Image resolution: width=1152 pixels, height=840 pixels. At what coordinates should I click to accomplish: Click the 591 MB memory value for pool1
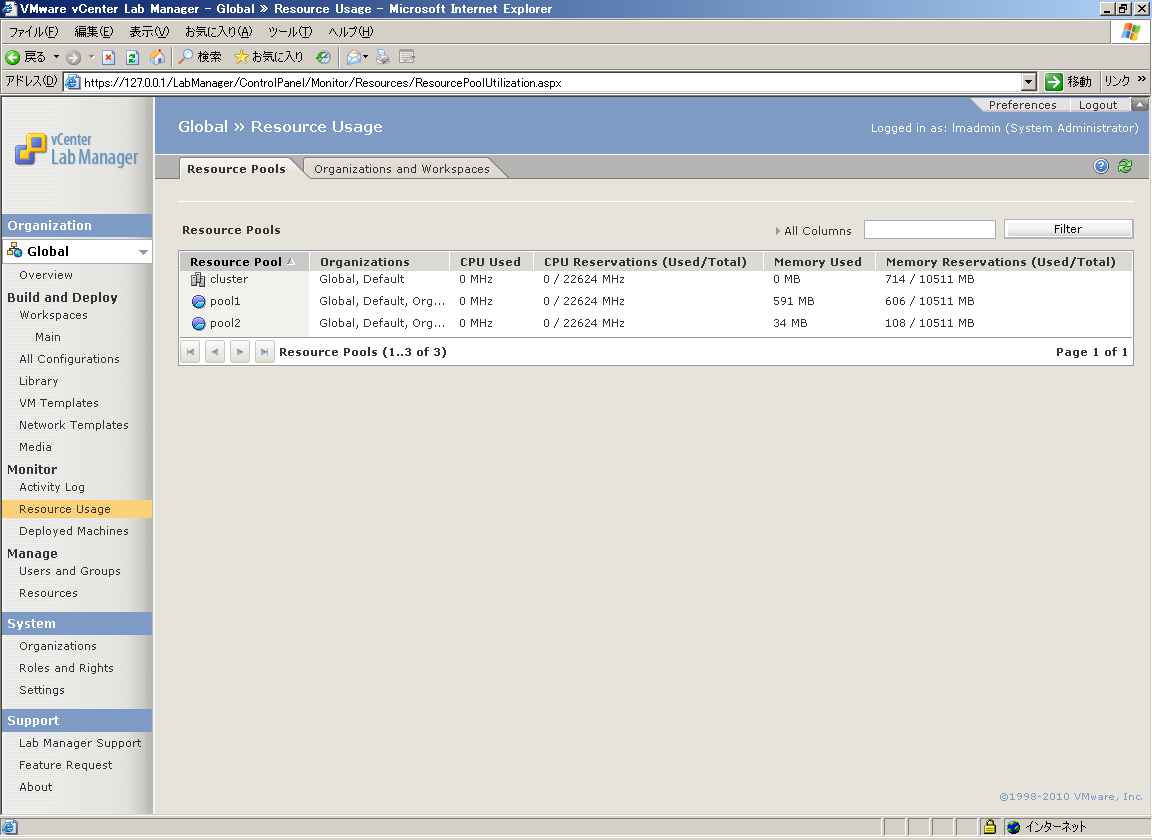coord(793,301)
